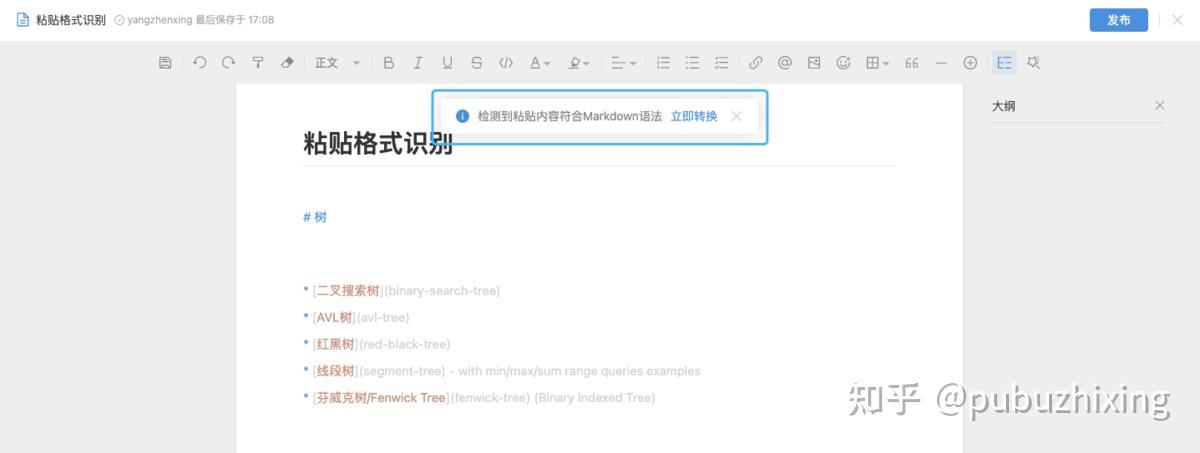
Task: Close the 大纲 outline panel
Action: click(x=1160, y=105)
